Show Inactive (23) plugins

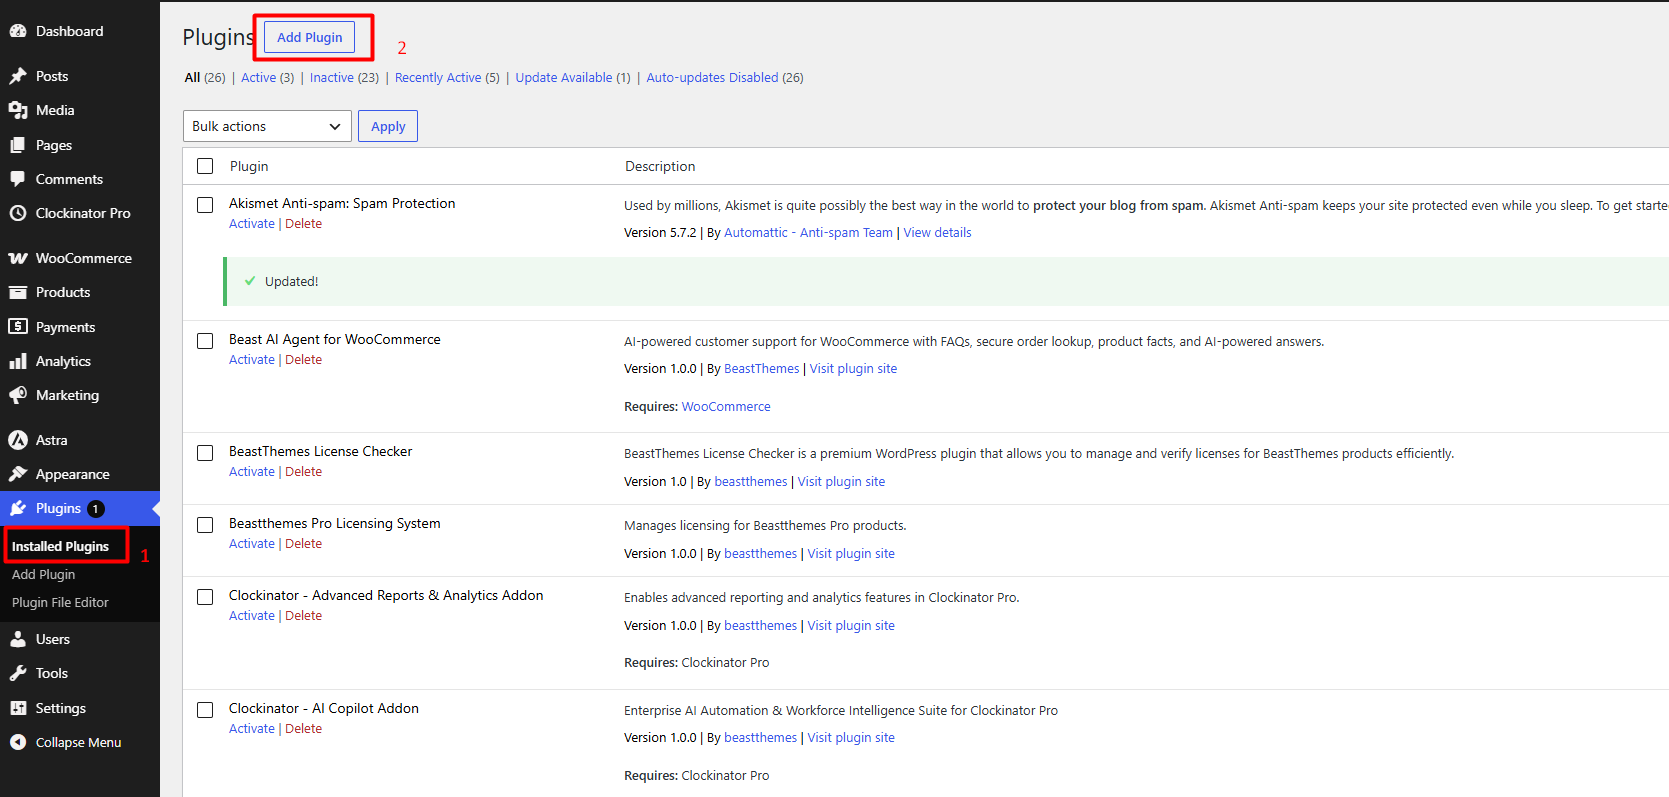[x=344, y=77]
